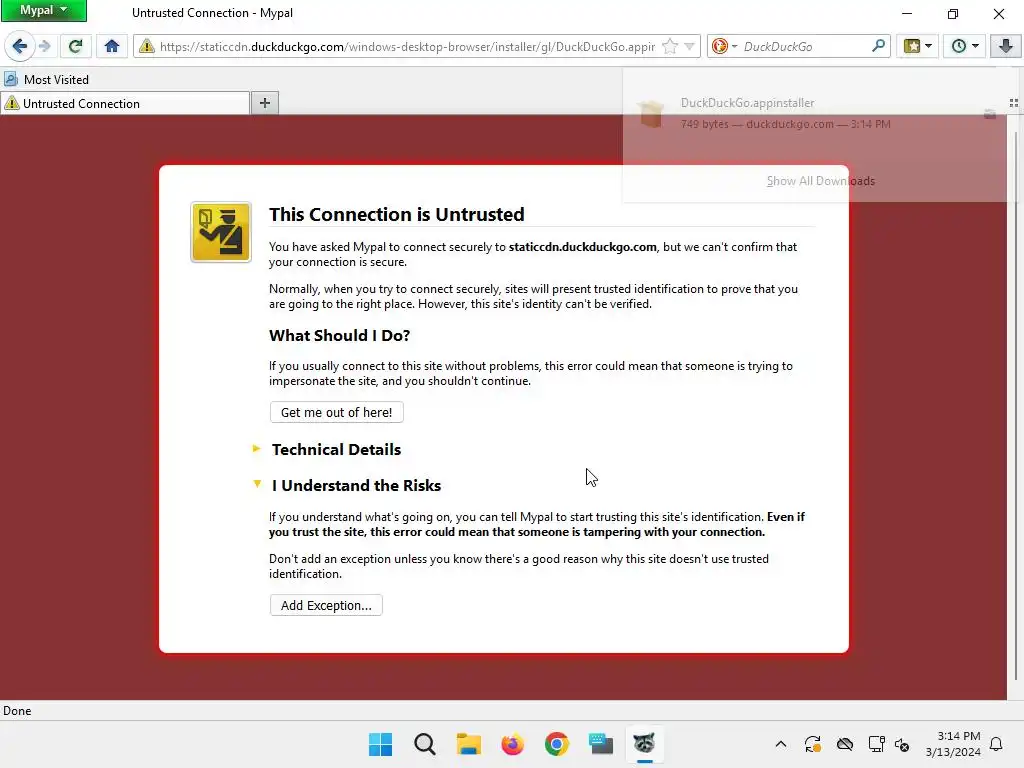Click Show All Downloads link
Viewport: 1024px width, 768px height.
(x=820, y=181)
